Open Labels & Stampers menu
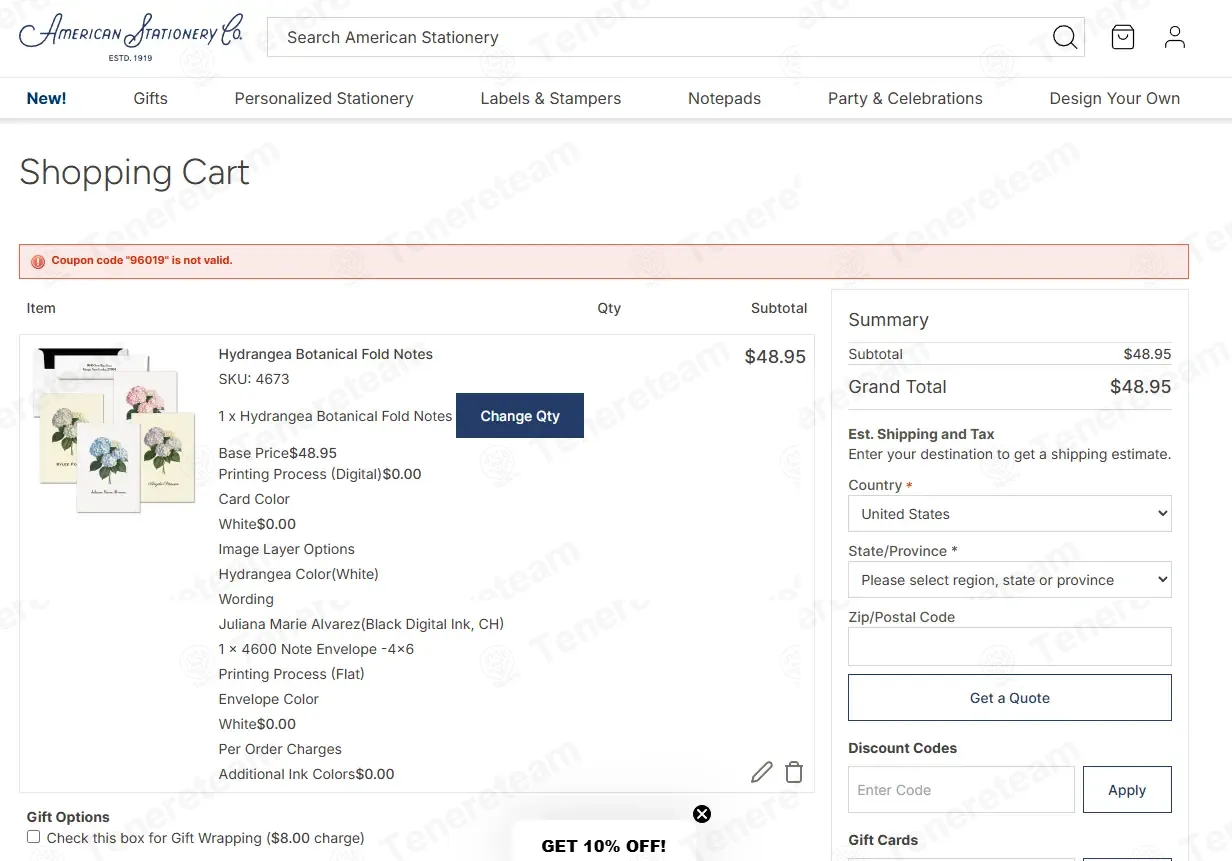Image resolution: width=1232 pixels, height=861 pixels. click(551, 98)
